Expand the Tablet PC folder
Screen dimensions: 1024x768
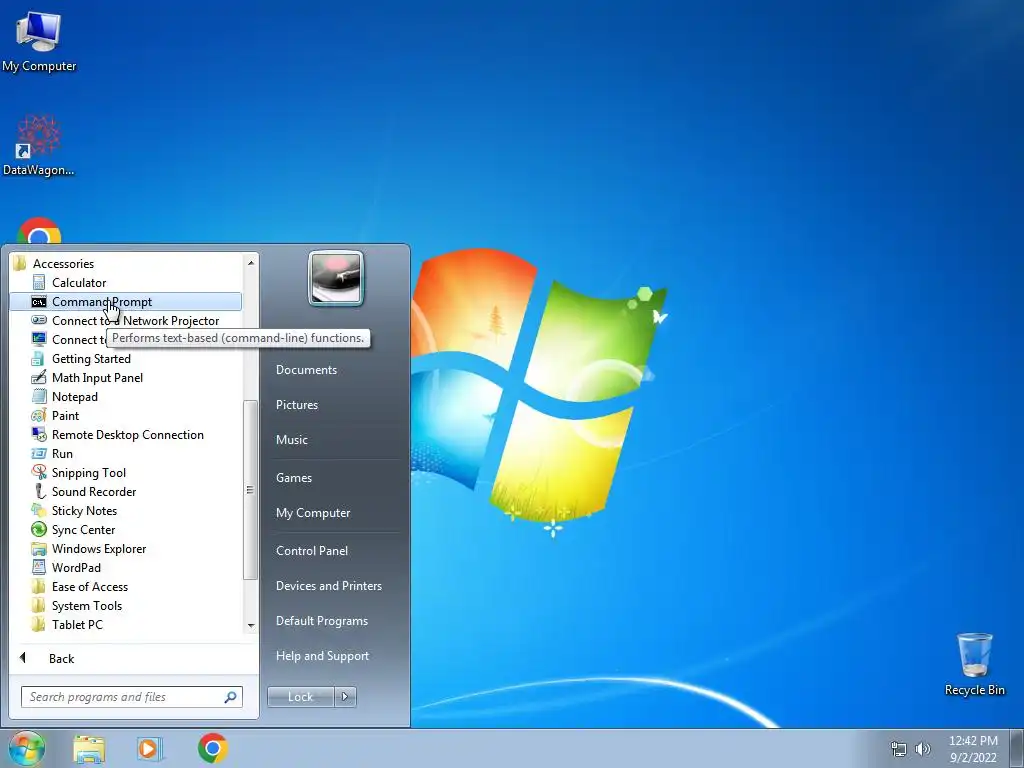(125, 624)
